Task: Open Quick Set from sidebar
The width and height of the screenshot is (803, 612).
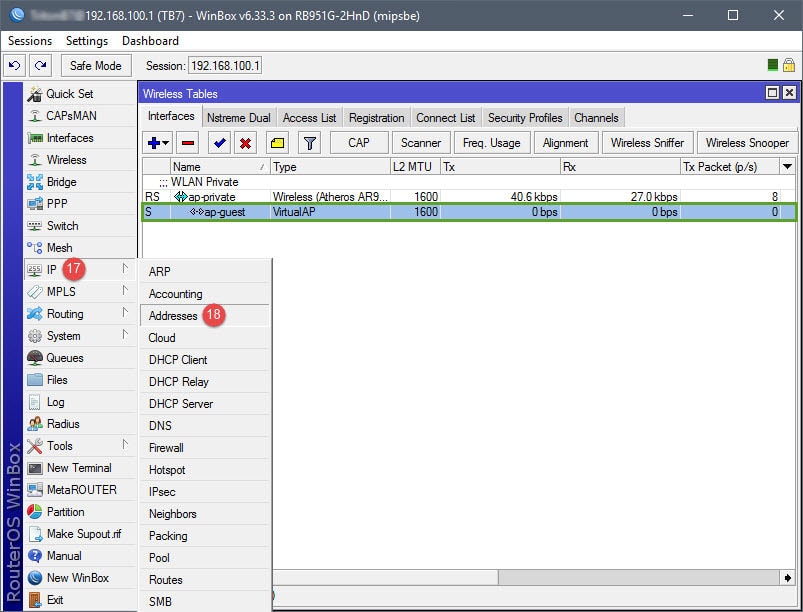Action: [x=80, y=94]
